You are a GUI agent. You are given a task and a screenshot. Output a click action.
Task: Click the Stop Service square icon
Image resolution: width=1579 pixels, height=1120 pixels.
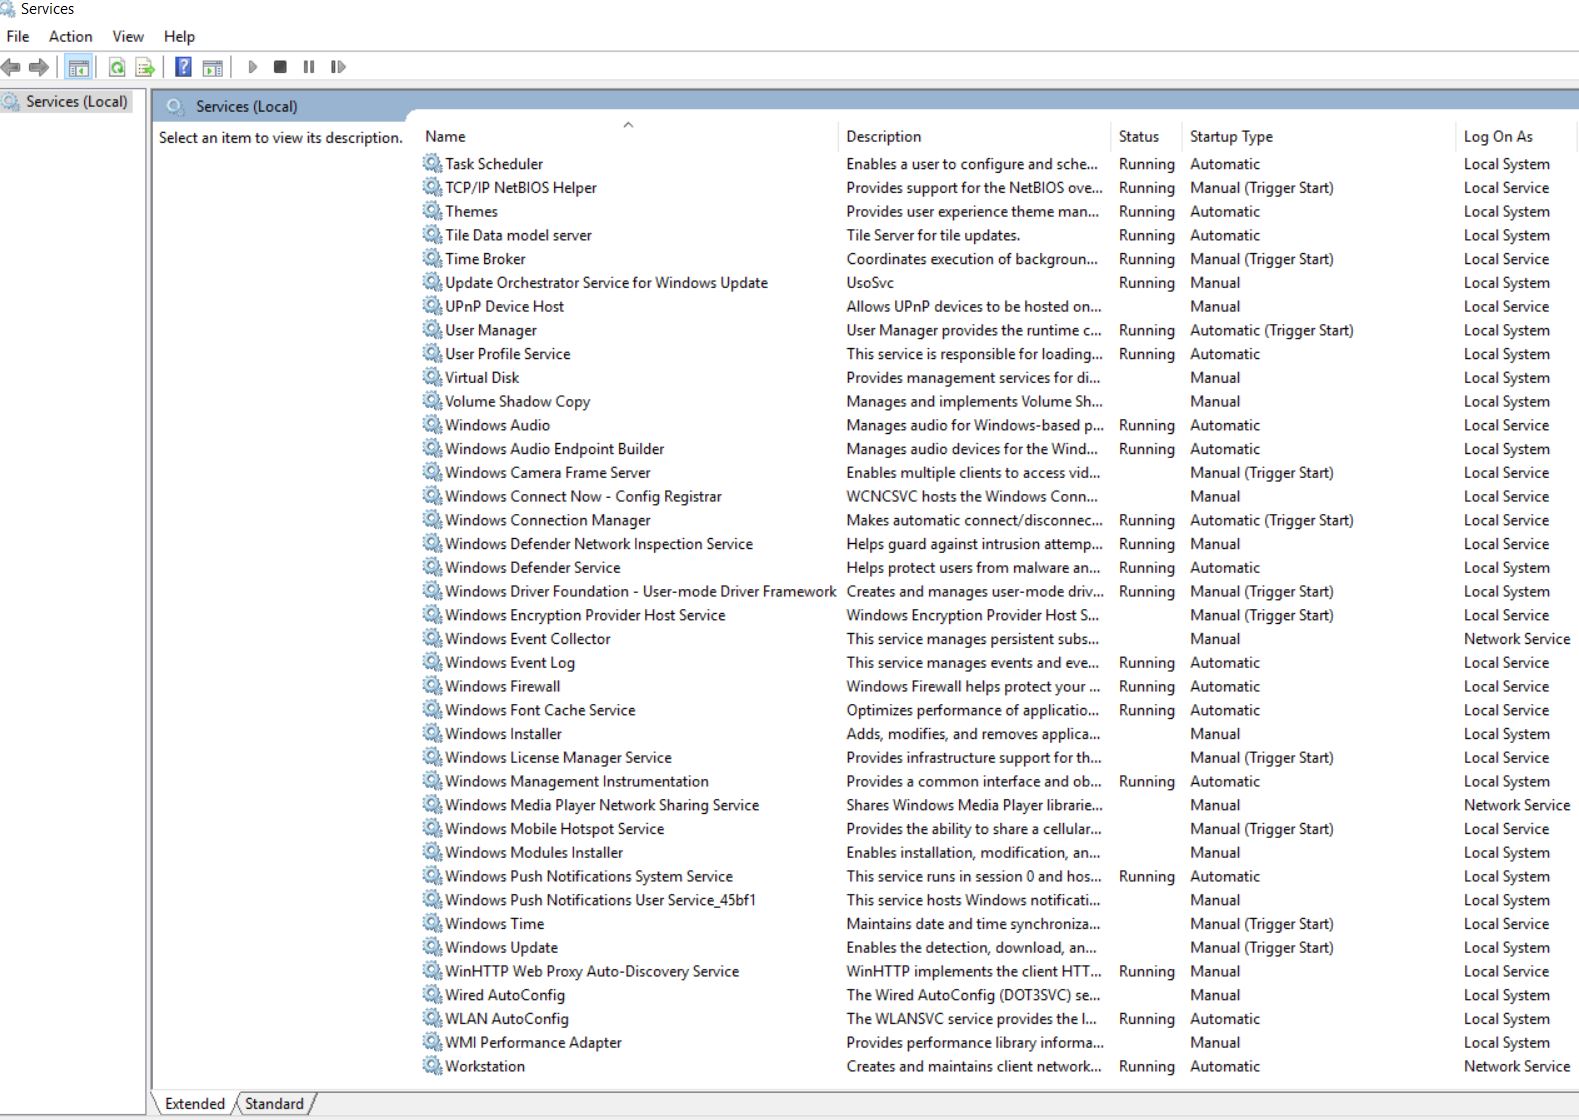(x=281, y=67)
